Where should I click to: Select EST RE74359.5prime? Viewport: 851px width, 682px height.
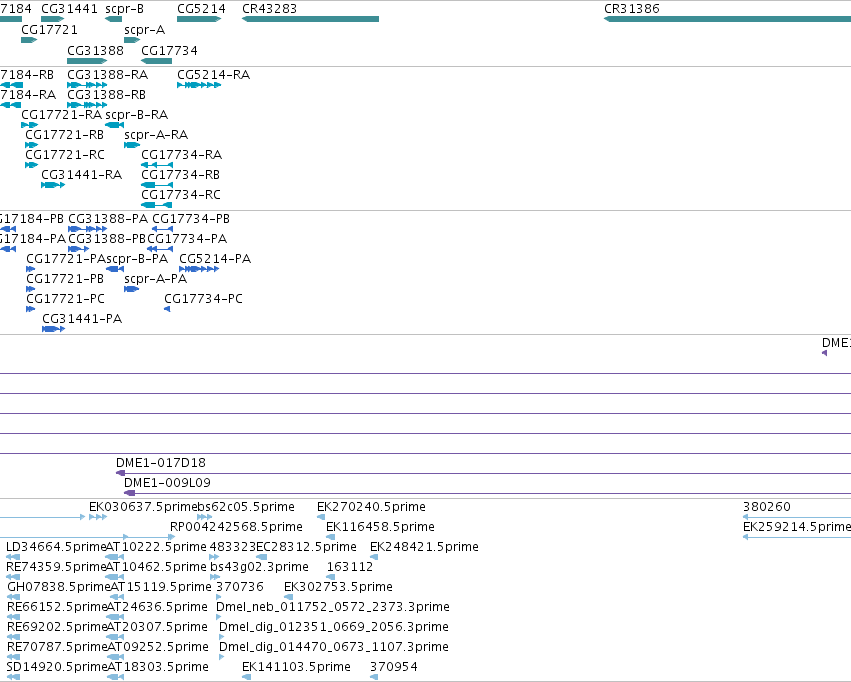(x=13, y=577)
